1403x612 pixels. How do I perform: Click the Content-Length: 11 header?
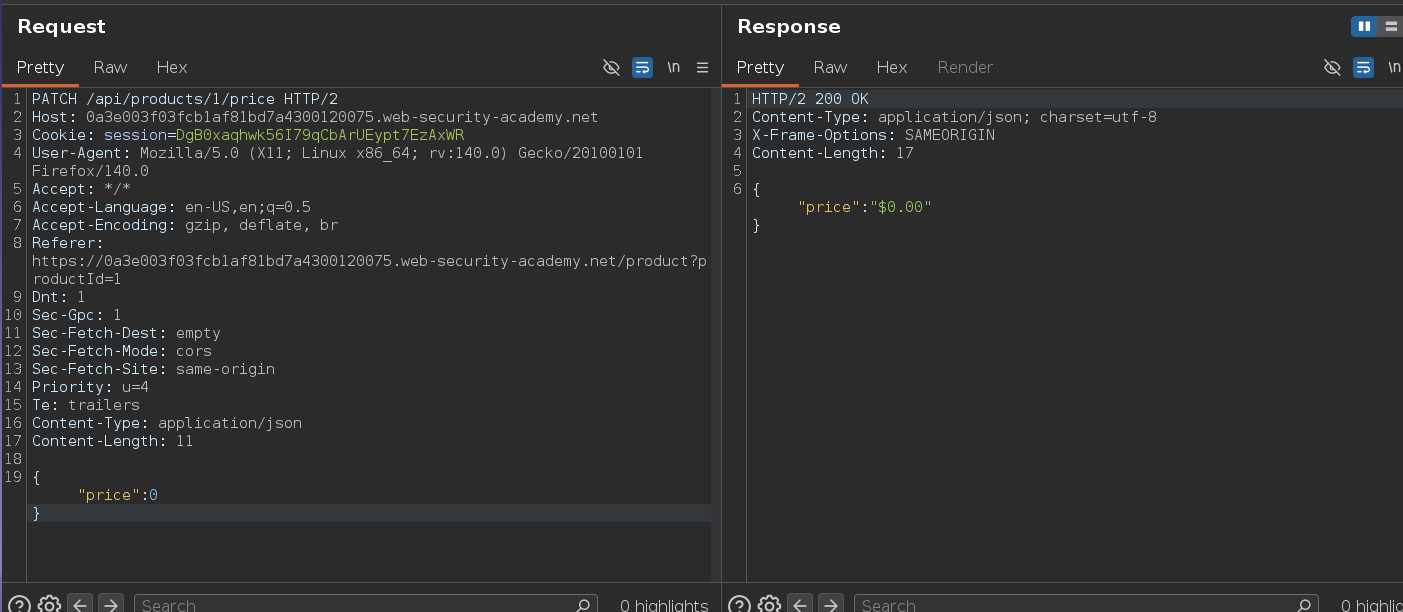112,441
